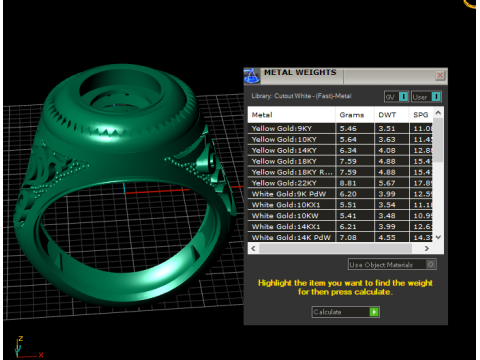Click the 3.54 DWT value
Screen dimensions: 480x360
click(x=387, y=205)
